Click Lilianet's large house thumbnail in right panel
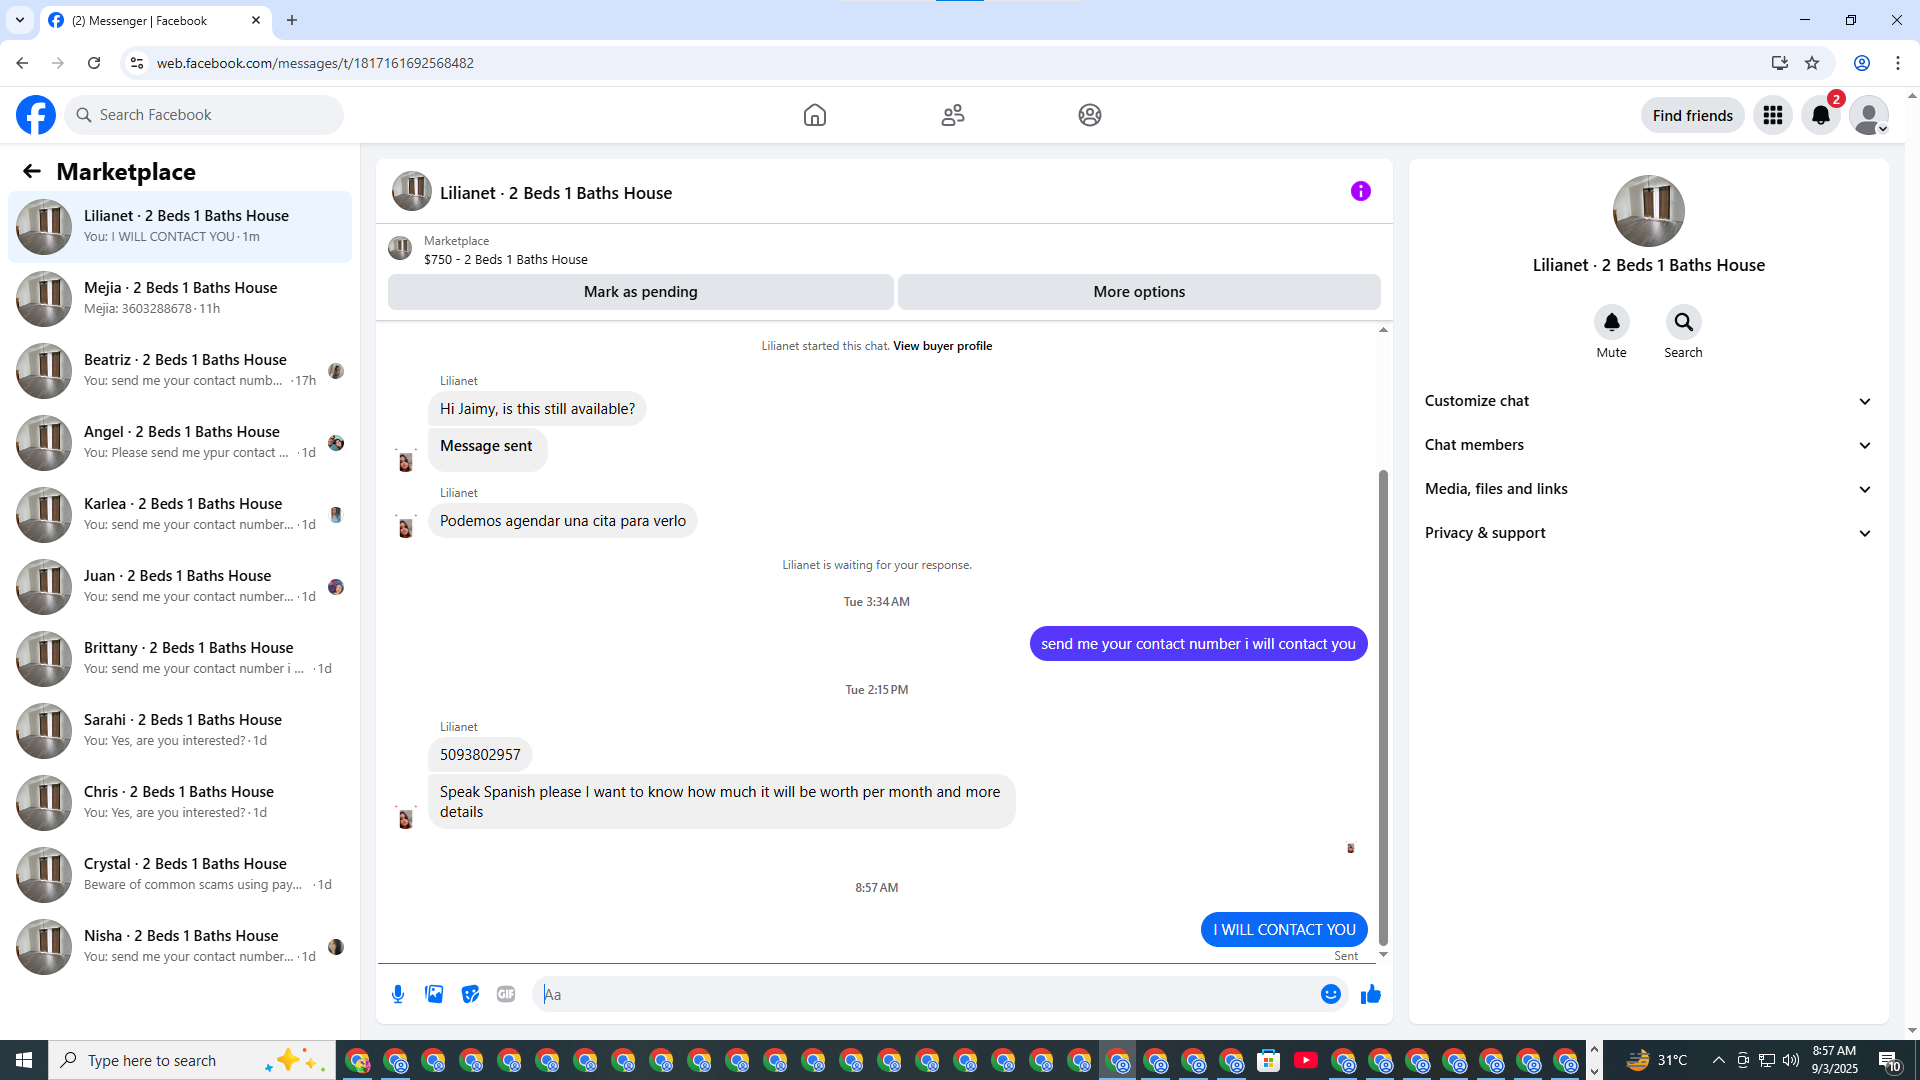The image size is (1920, 1080). pyautogui.click(x=1649, y=211)
